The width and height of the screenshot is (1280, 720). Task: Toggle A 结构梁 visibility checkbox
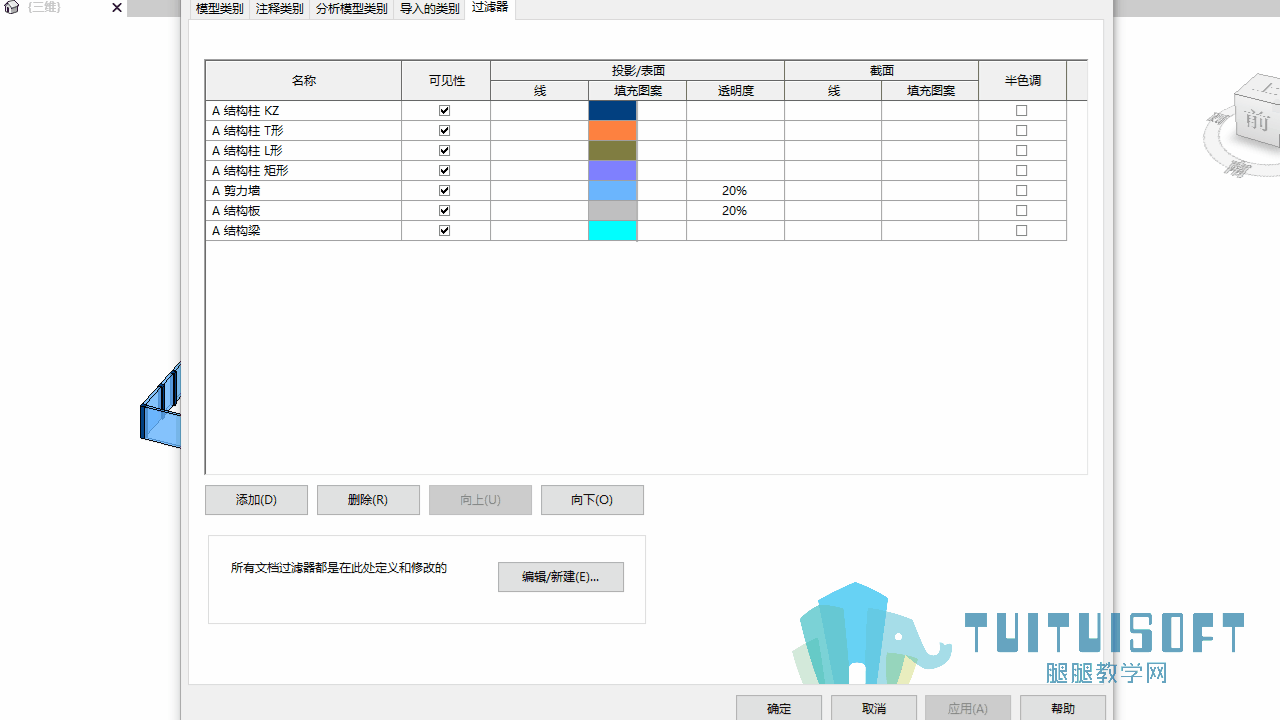445,231
